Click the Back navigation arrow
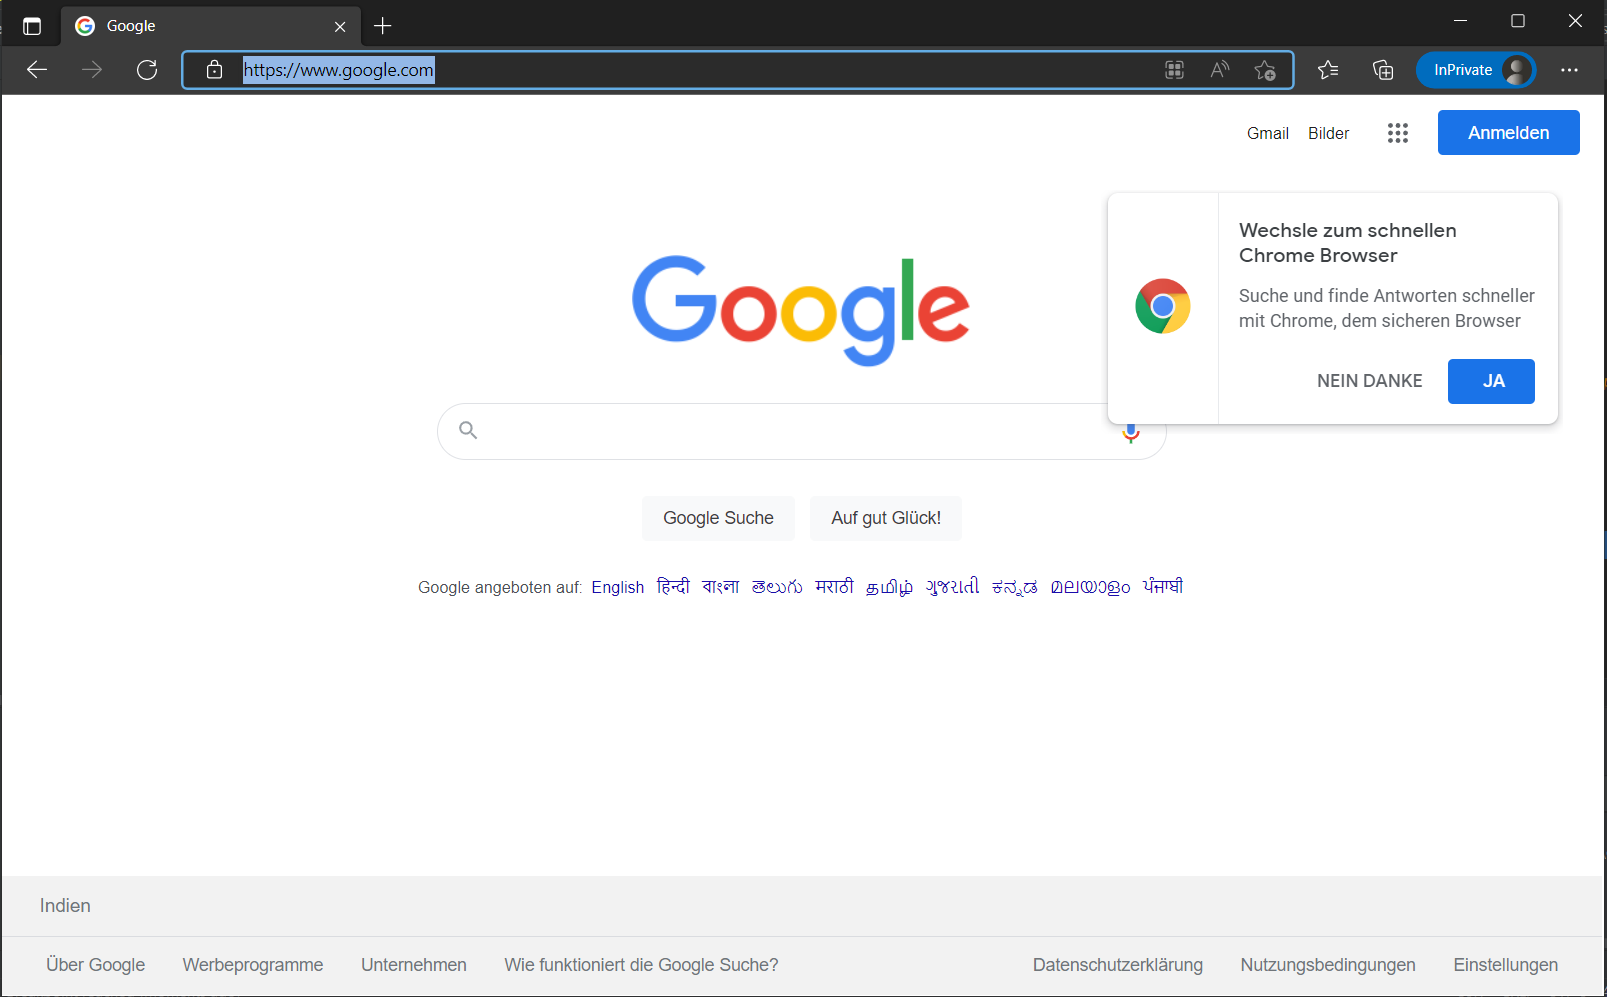This screenshot has height=997, width=1607. point(37,70)
